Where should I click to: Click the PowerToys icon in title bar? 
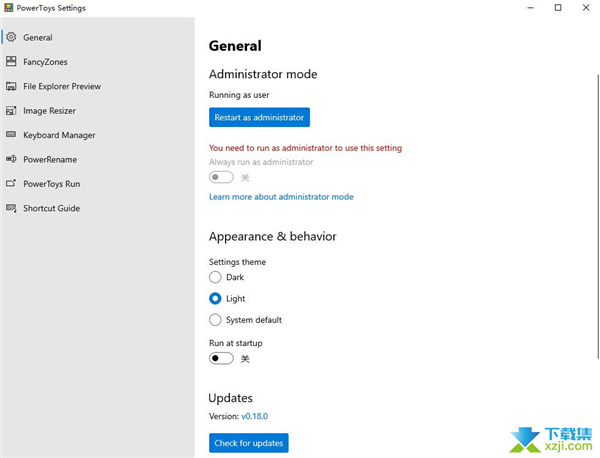[9, 8]
